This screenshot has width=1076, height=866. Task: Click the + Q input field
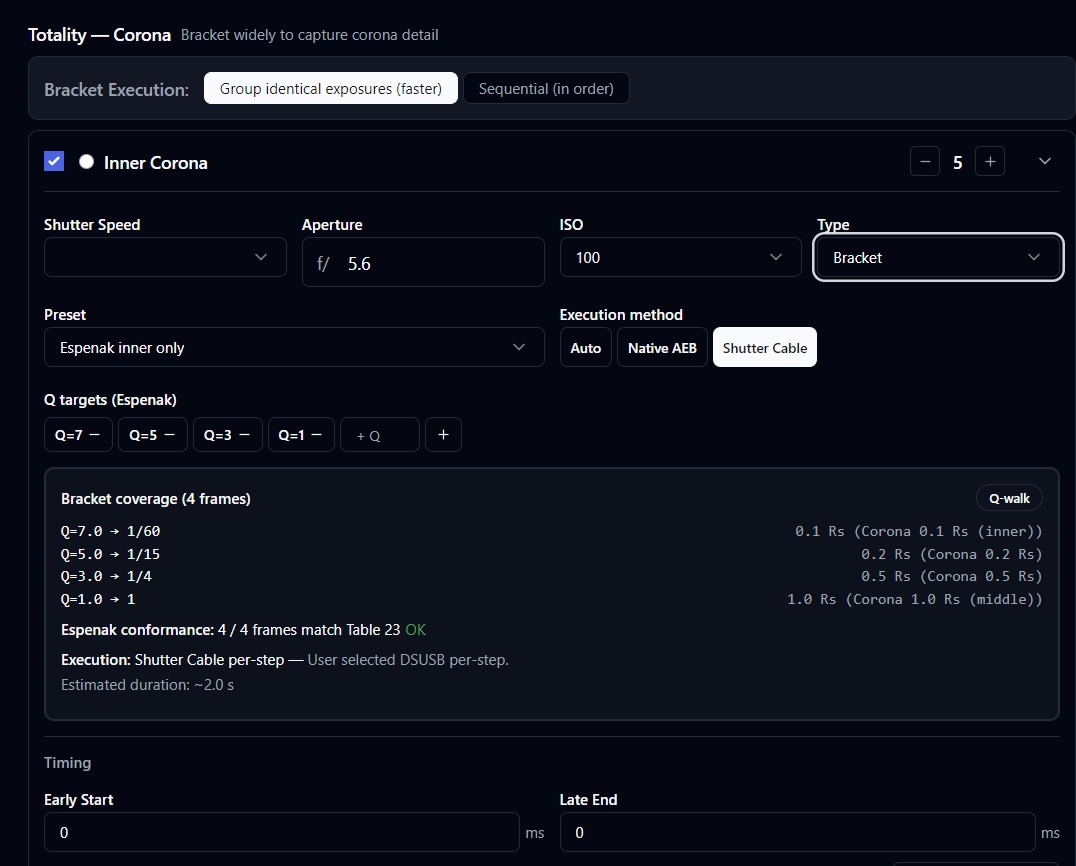pyautogui.click(x=379, y=435)
